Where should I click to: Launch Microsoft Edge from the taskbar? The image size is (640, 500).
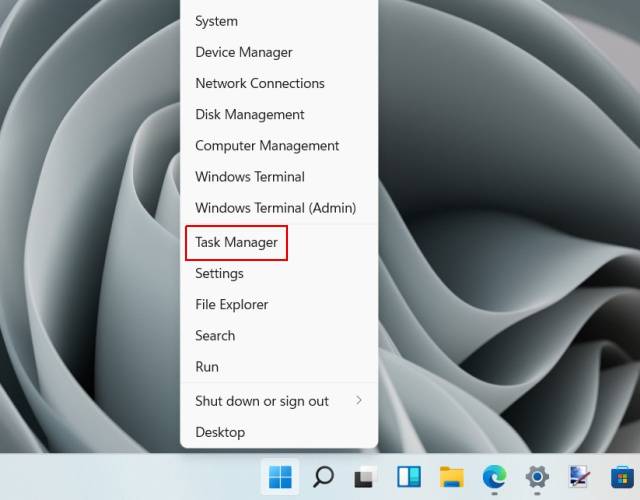click(494, 477)
